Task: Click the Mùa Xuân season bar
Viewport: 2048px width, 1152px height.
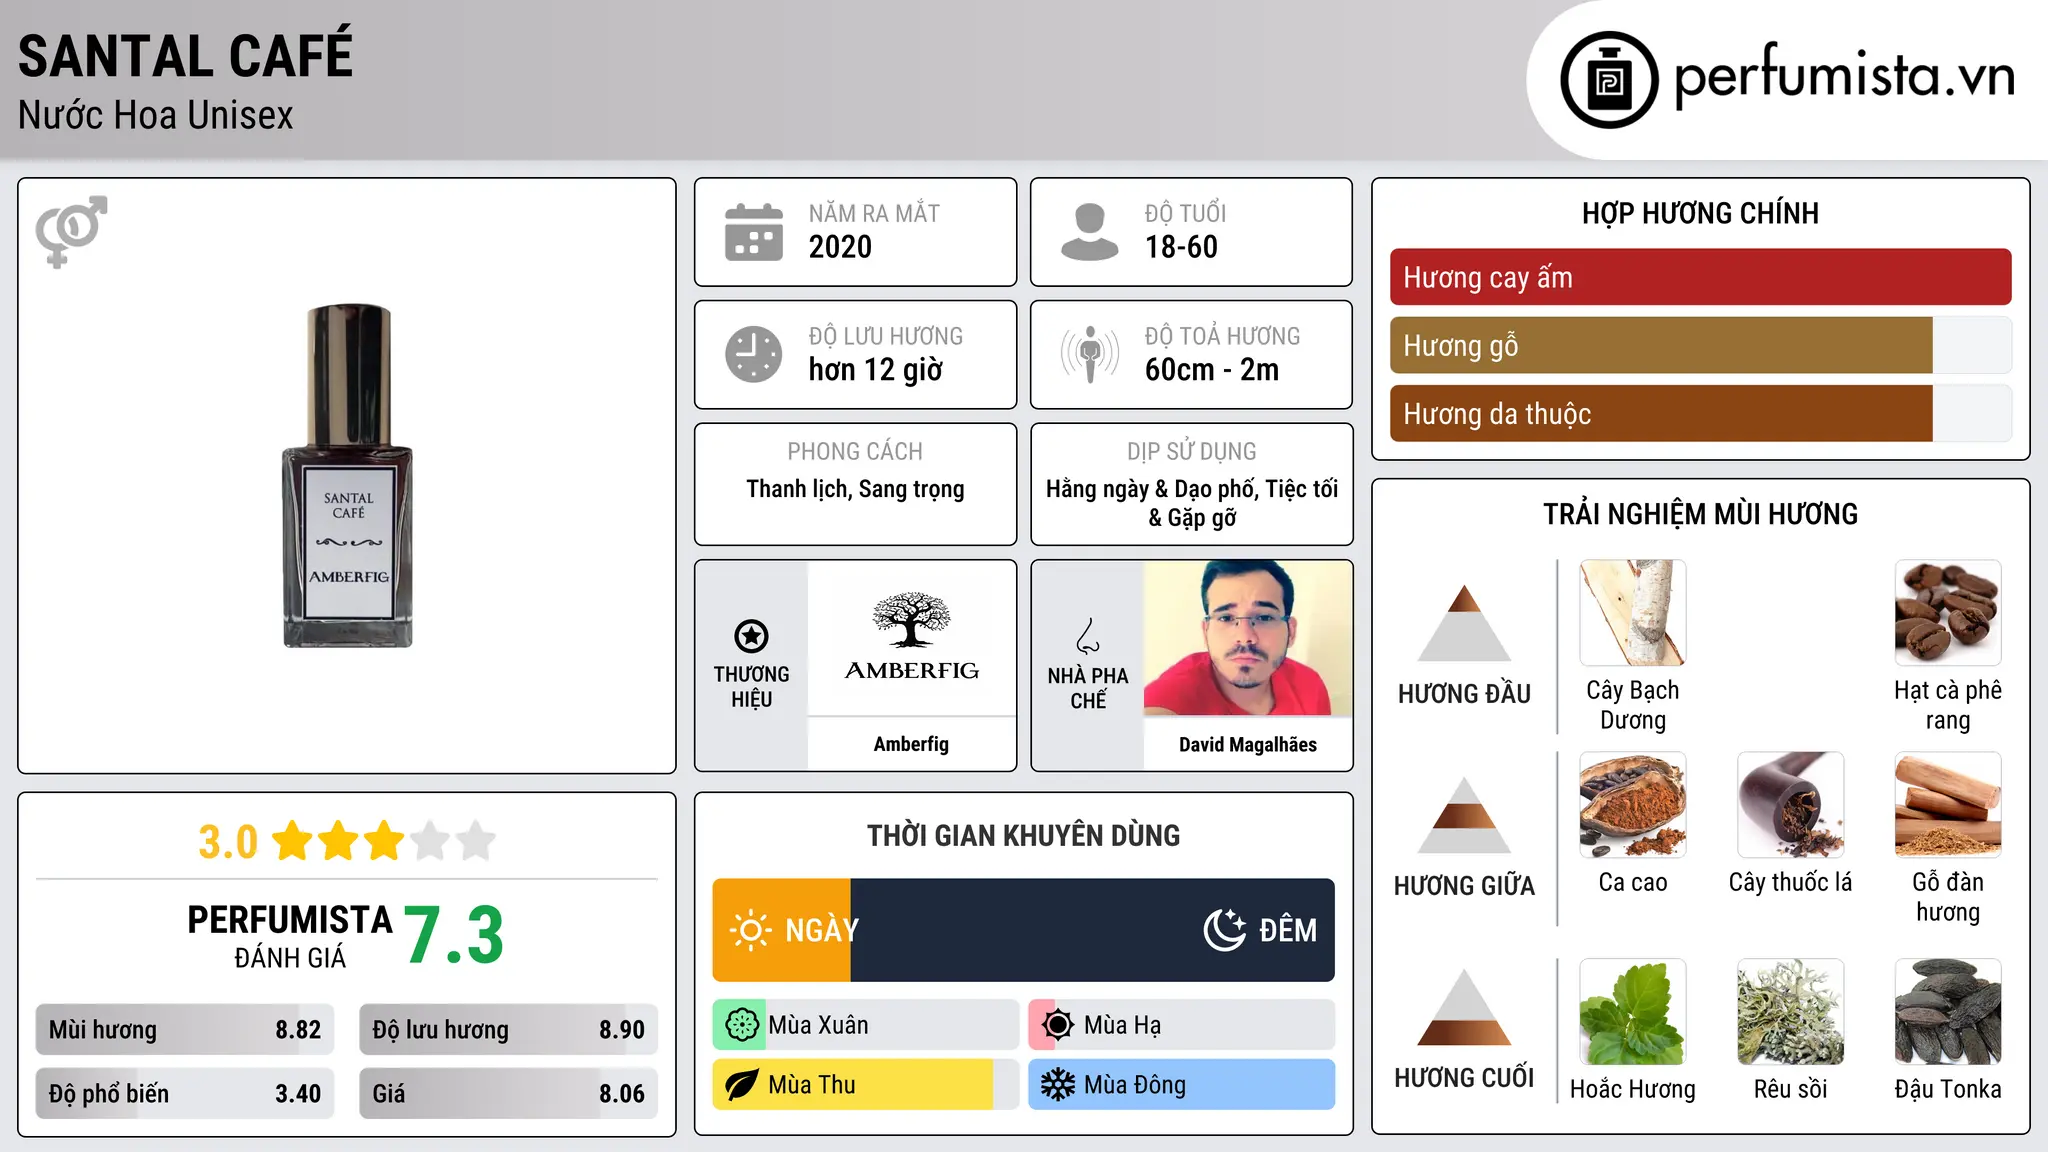Action: pyautogui.click(x=866, y=1025)
